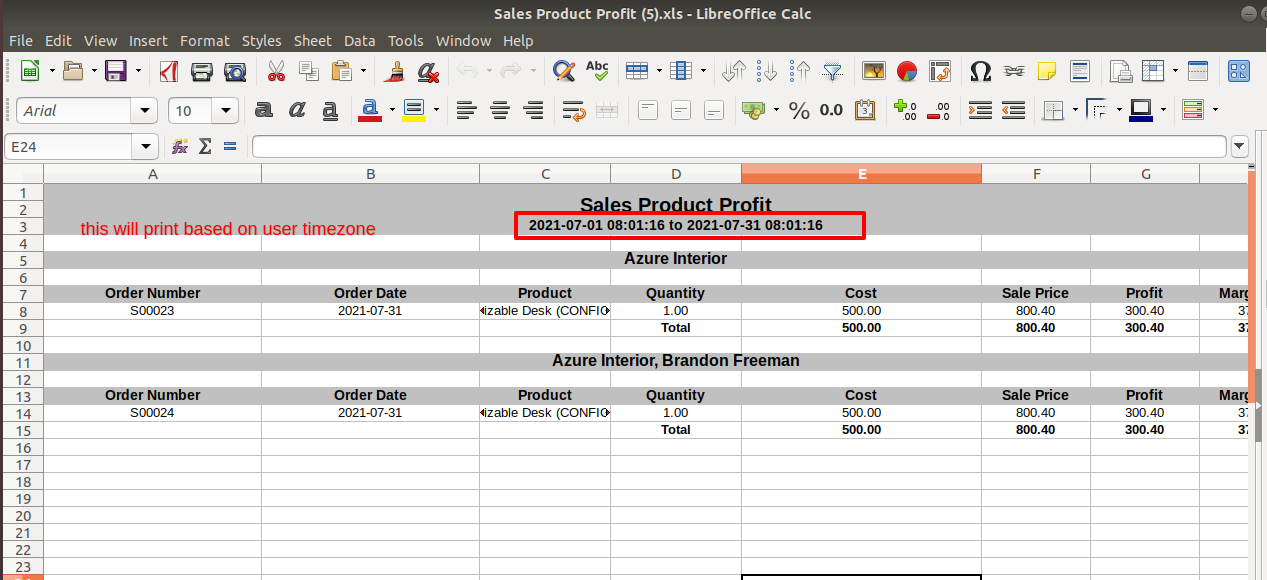Toggle Wrap Text button

573,110
